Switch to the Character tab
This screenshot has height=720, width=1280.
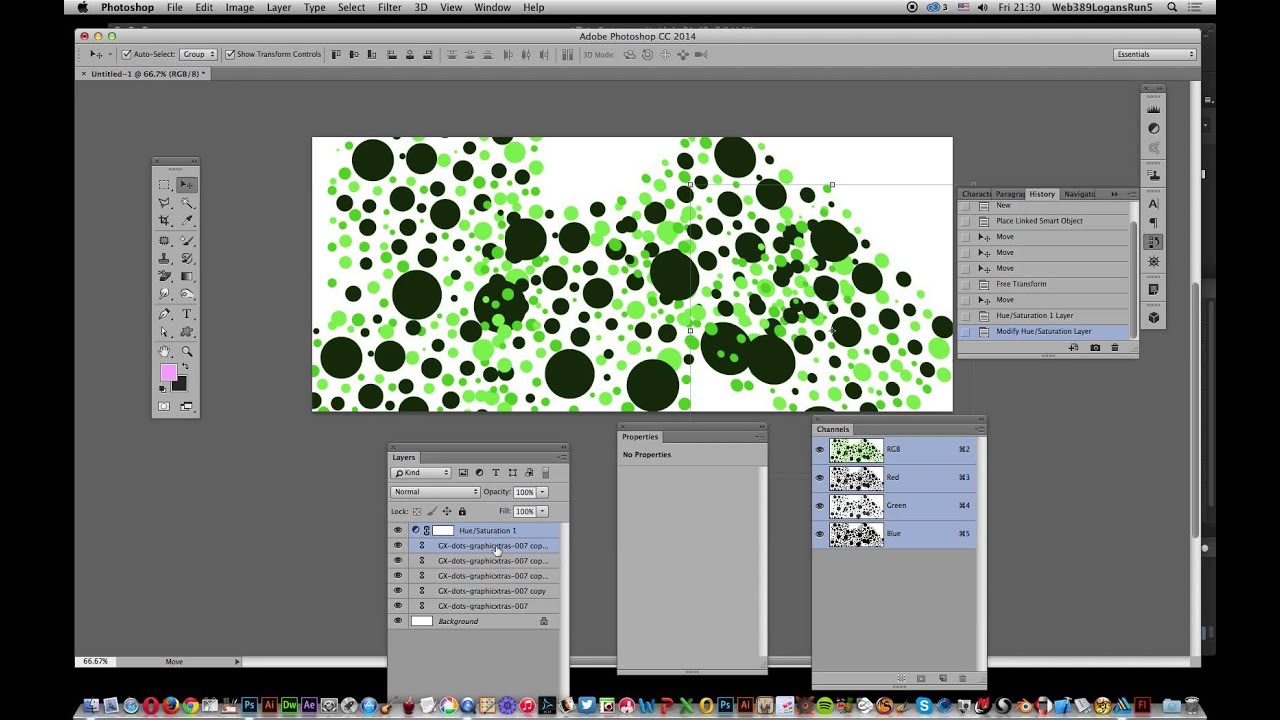click(977, 194)
